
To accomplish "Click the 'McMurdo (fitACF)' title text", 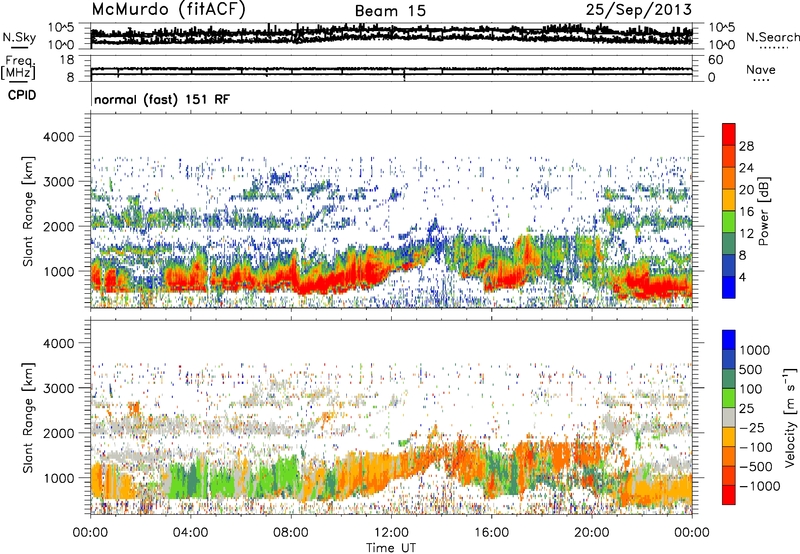I will (x=168, y=10).
